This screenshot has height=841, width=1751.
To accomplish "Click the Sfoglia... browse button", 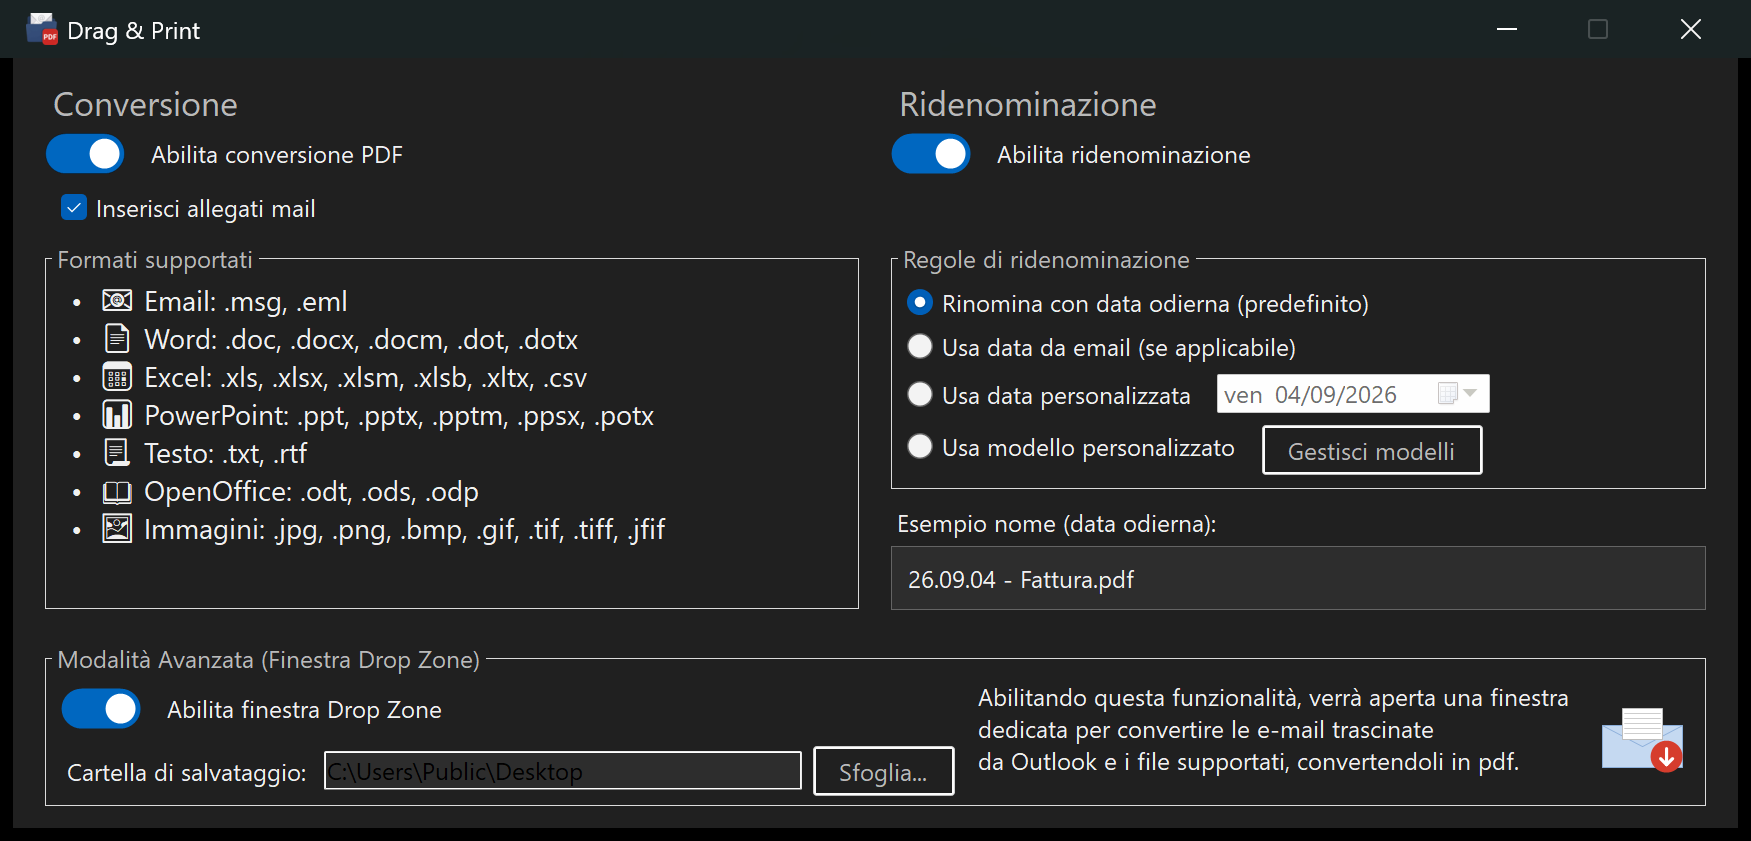I will pos(884,772).
